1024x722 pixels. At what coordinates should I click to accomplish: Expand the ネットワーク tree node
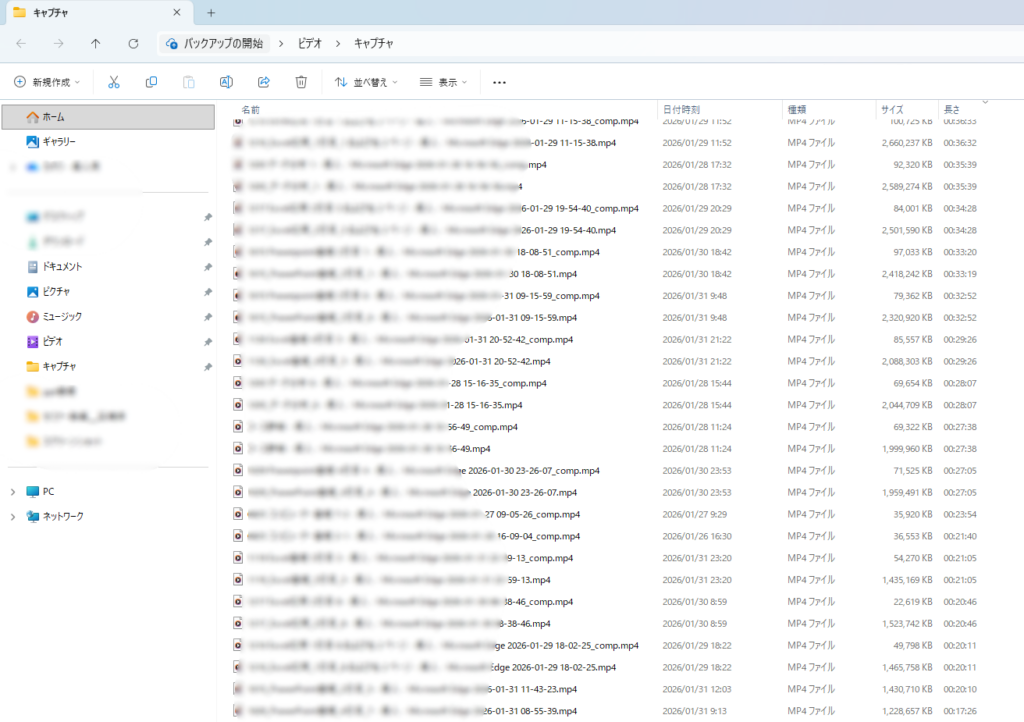tap(12, 517)
